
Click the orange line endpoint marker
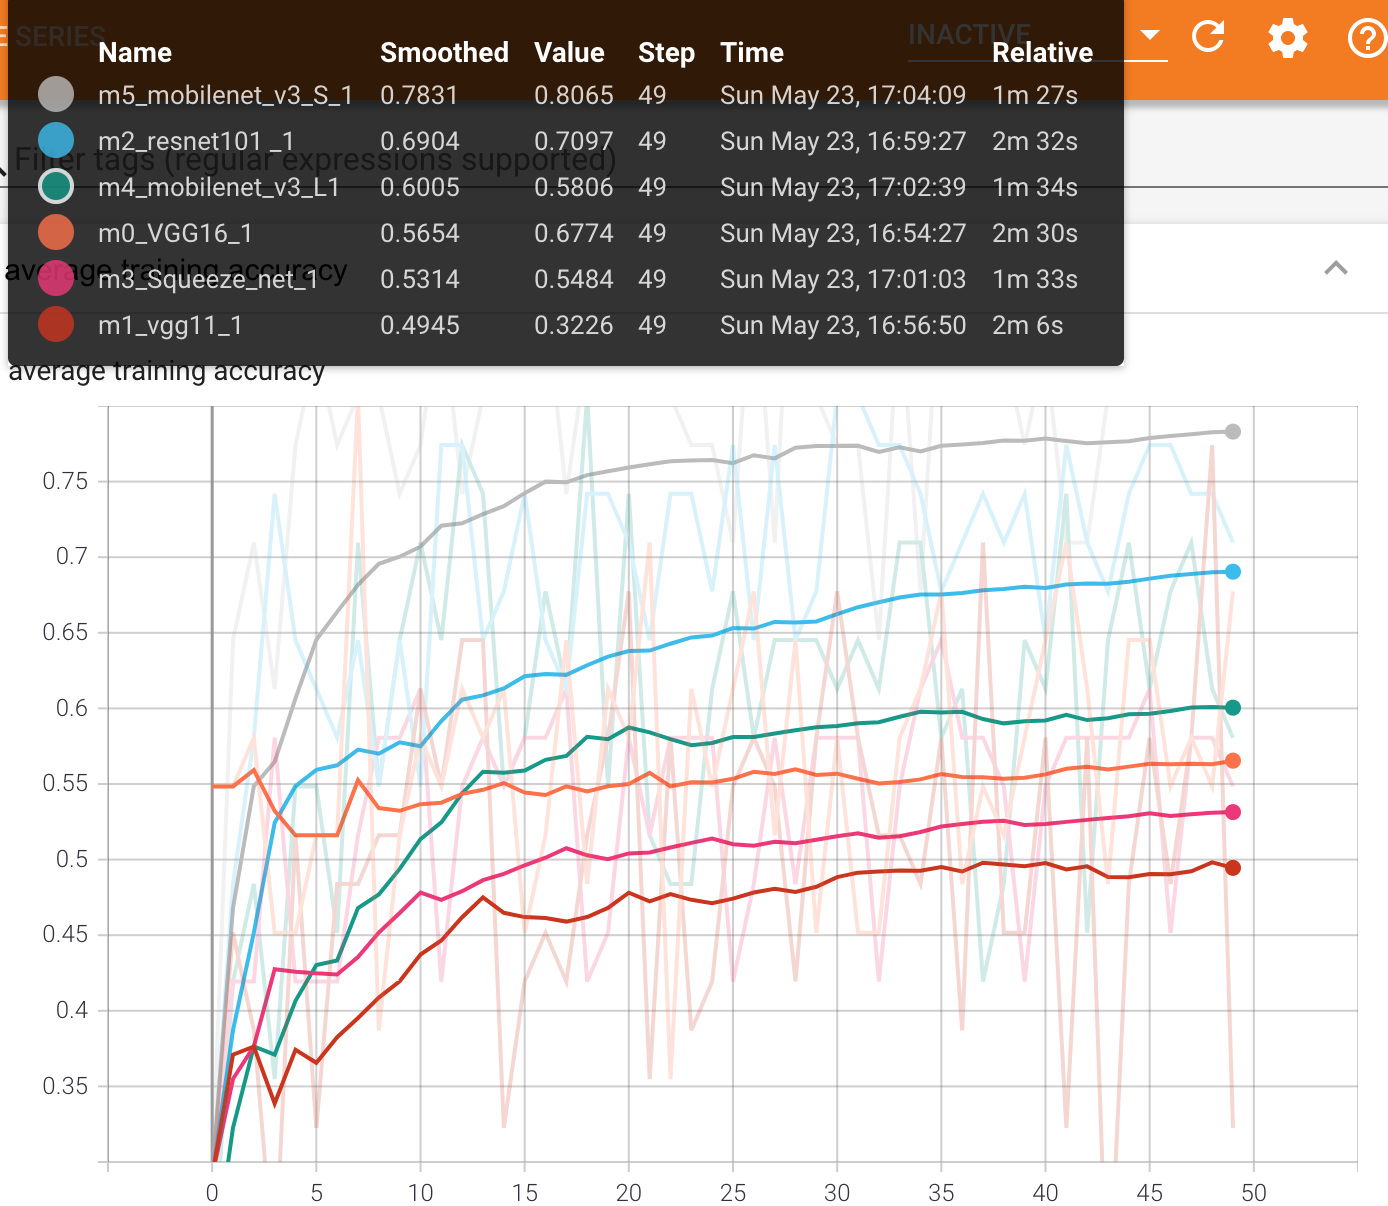click(1233, 761)
